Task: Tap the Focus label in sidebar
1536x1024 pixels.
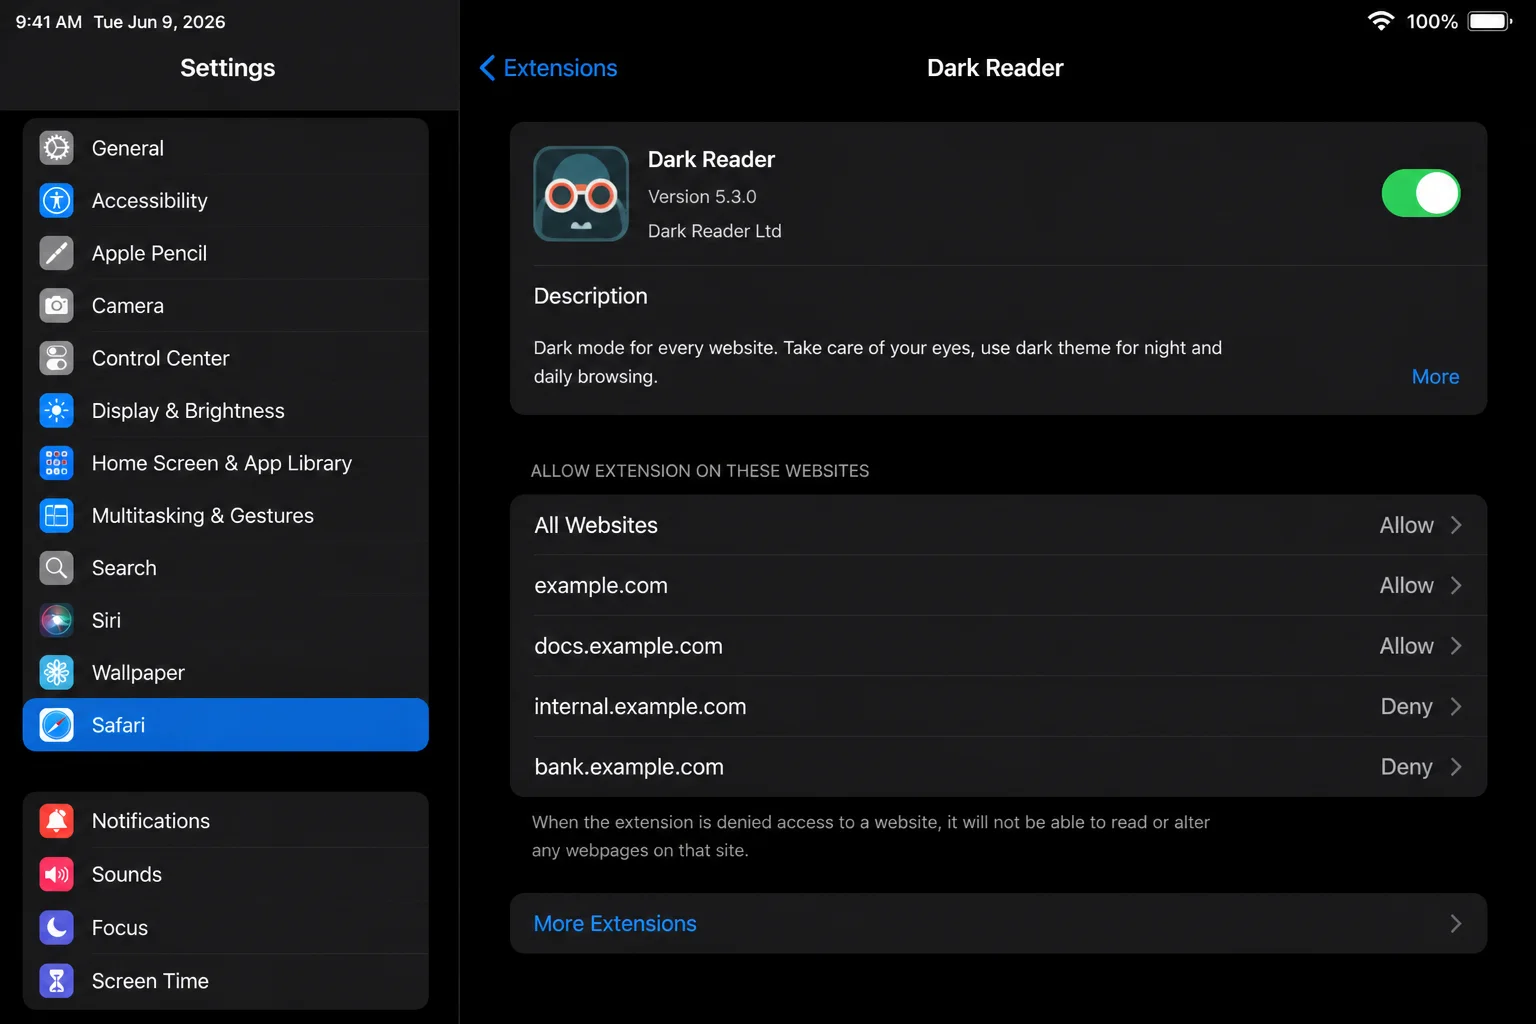Action: pos(120,928)
